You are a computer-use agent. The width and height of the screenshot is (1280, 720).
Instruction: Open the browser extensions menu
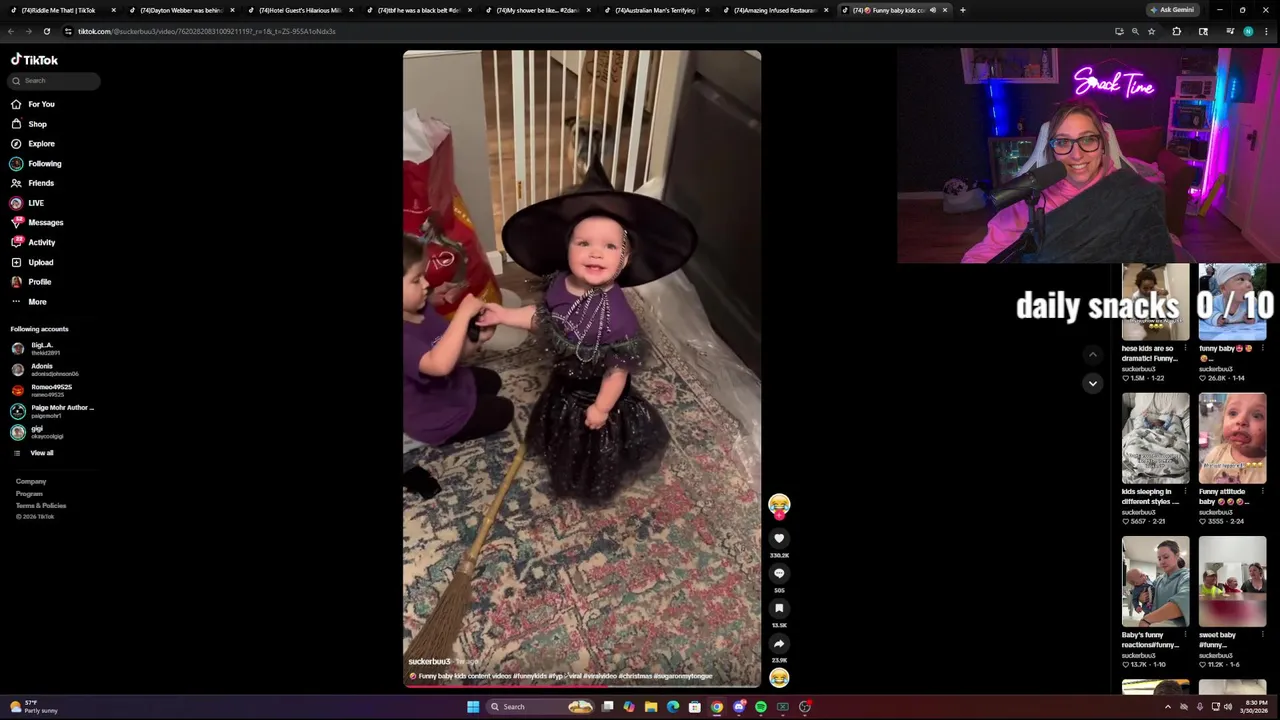click(x=1177, y=31)
